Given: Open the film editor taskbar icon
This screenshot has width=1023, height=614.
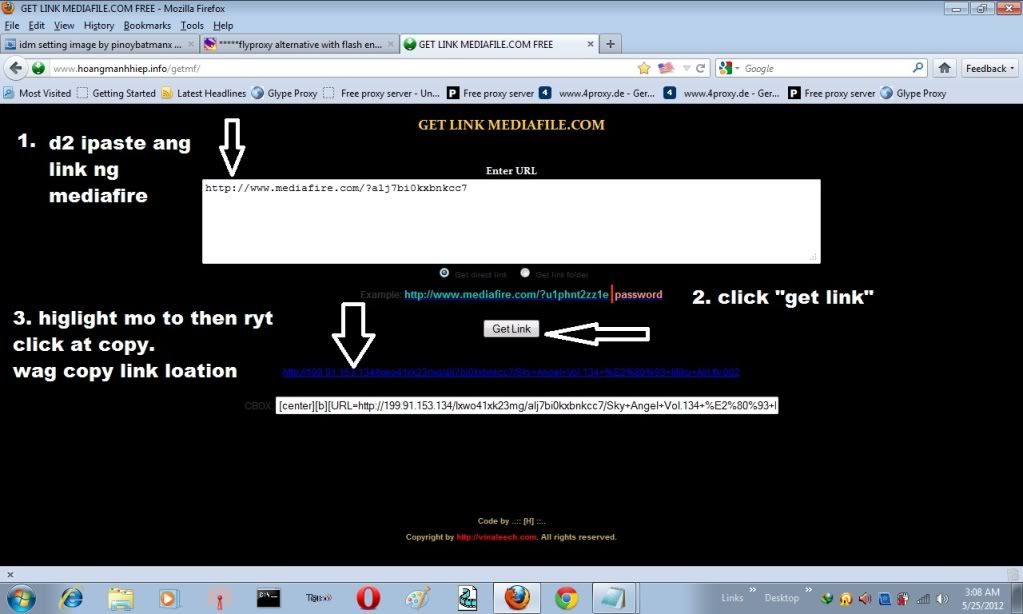Looking at the screenshot, I should (x=467, y=598).
